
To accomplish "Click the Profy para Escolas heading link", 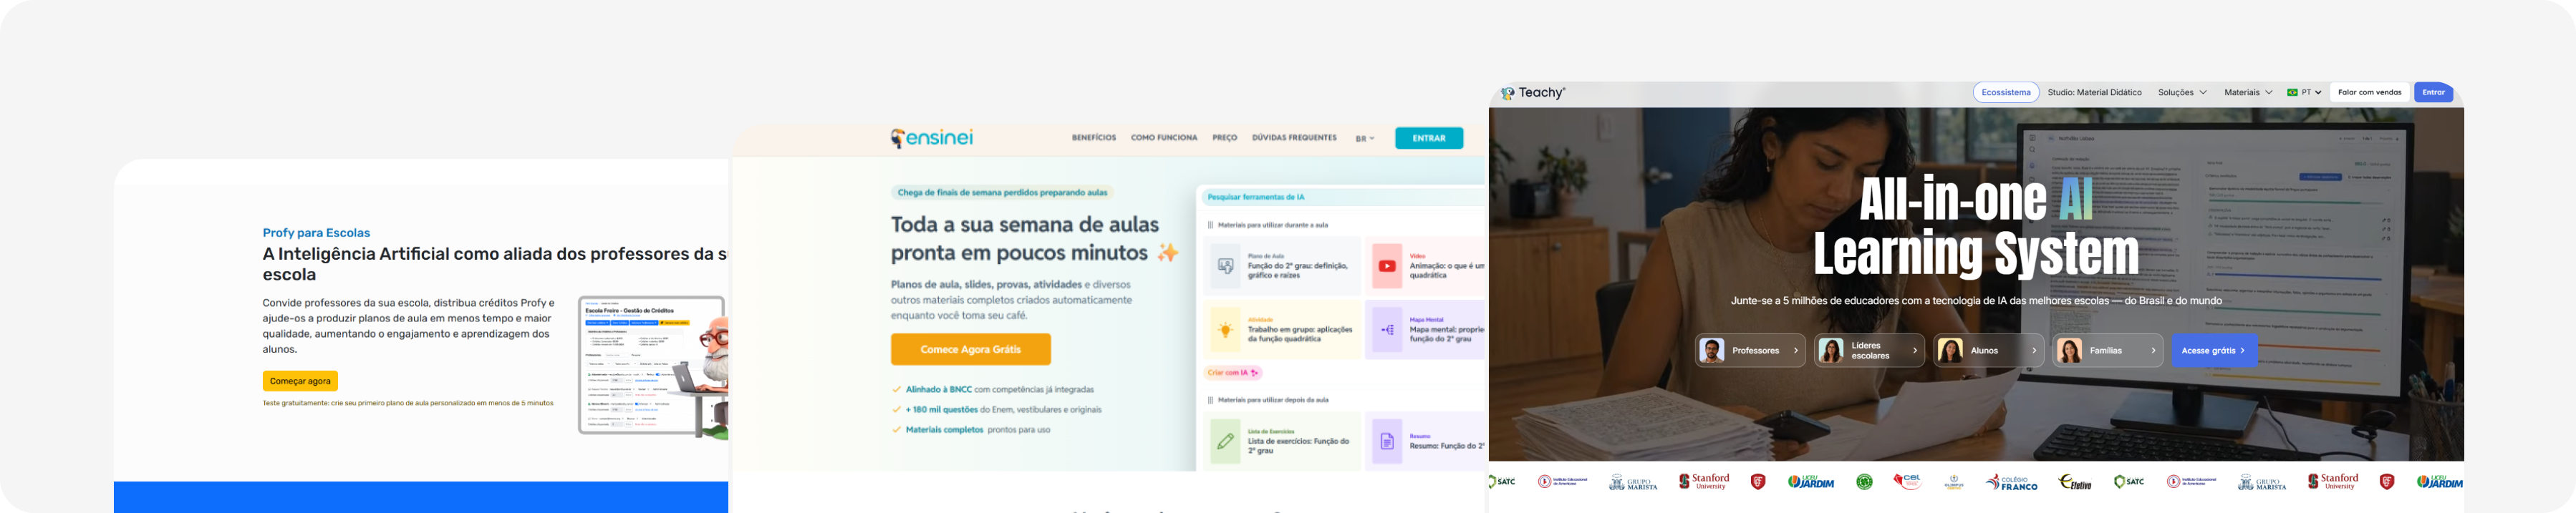I will [x=316, y=233].
